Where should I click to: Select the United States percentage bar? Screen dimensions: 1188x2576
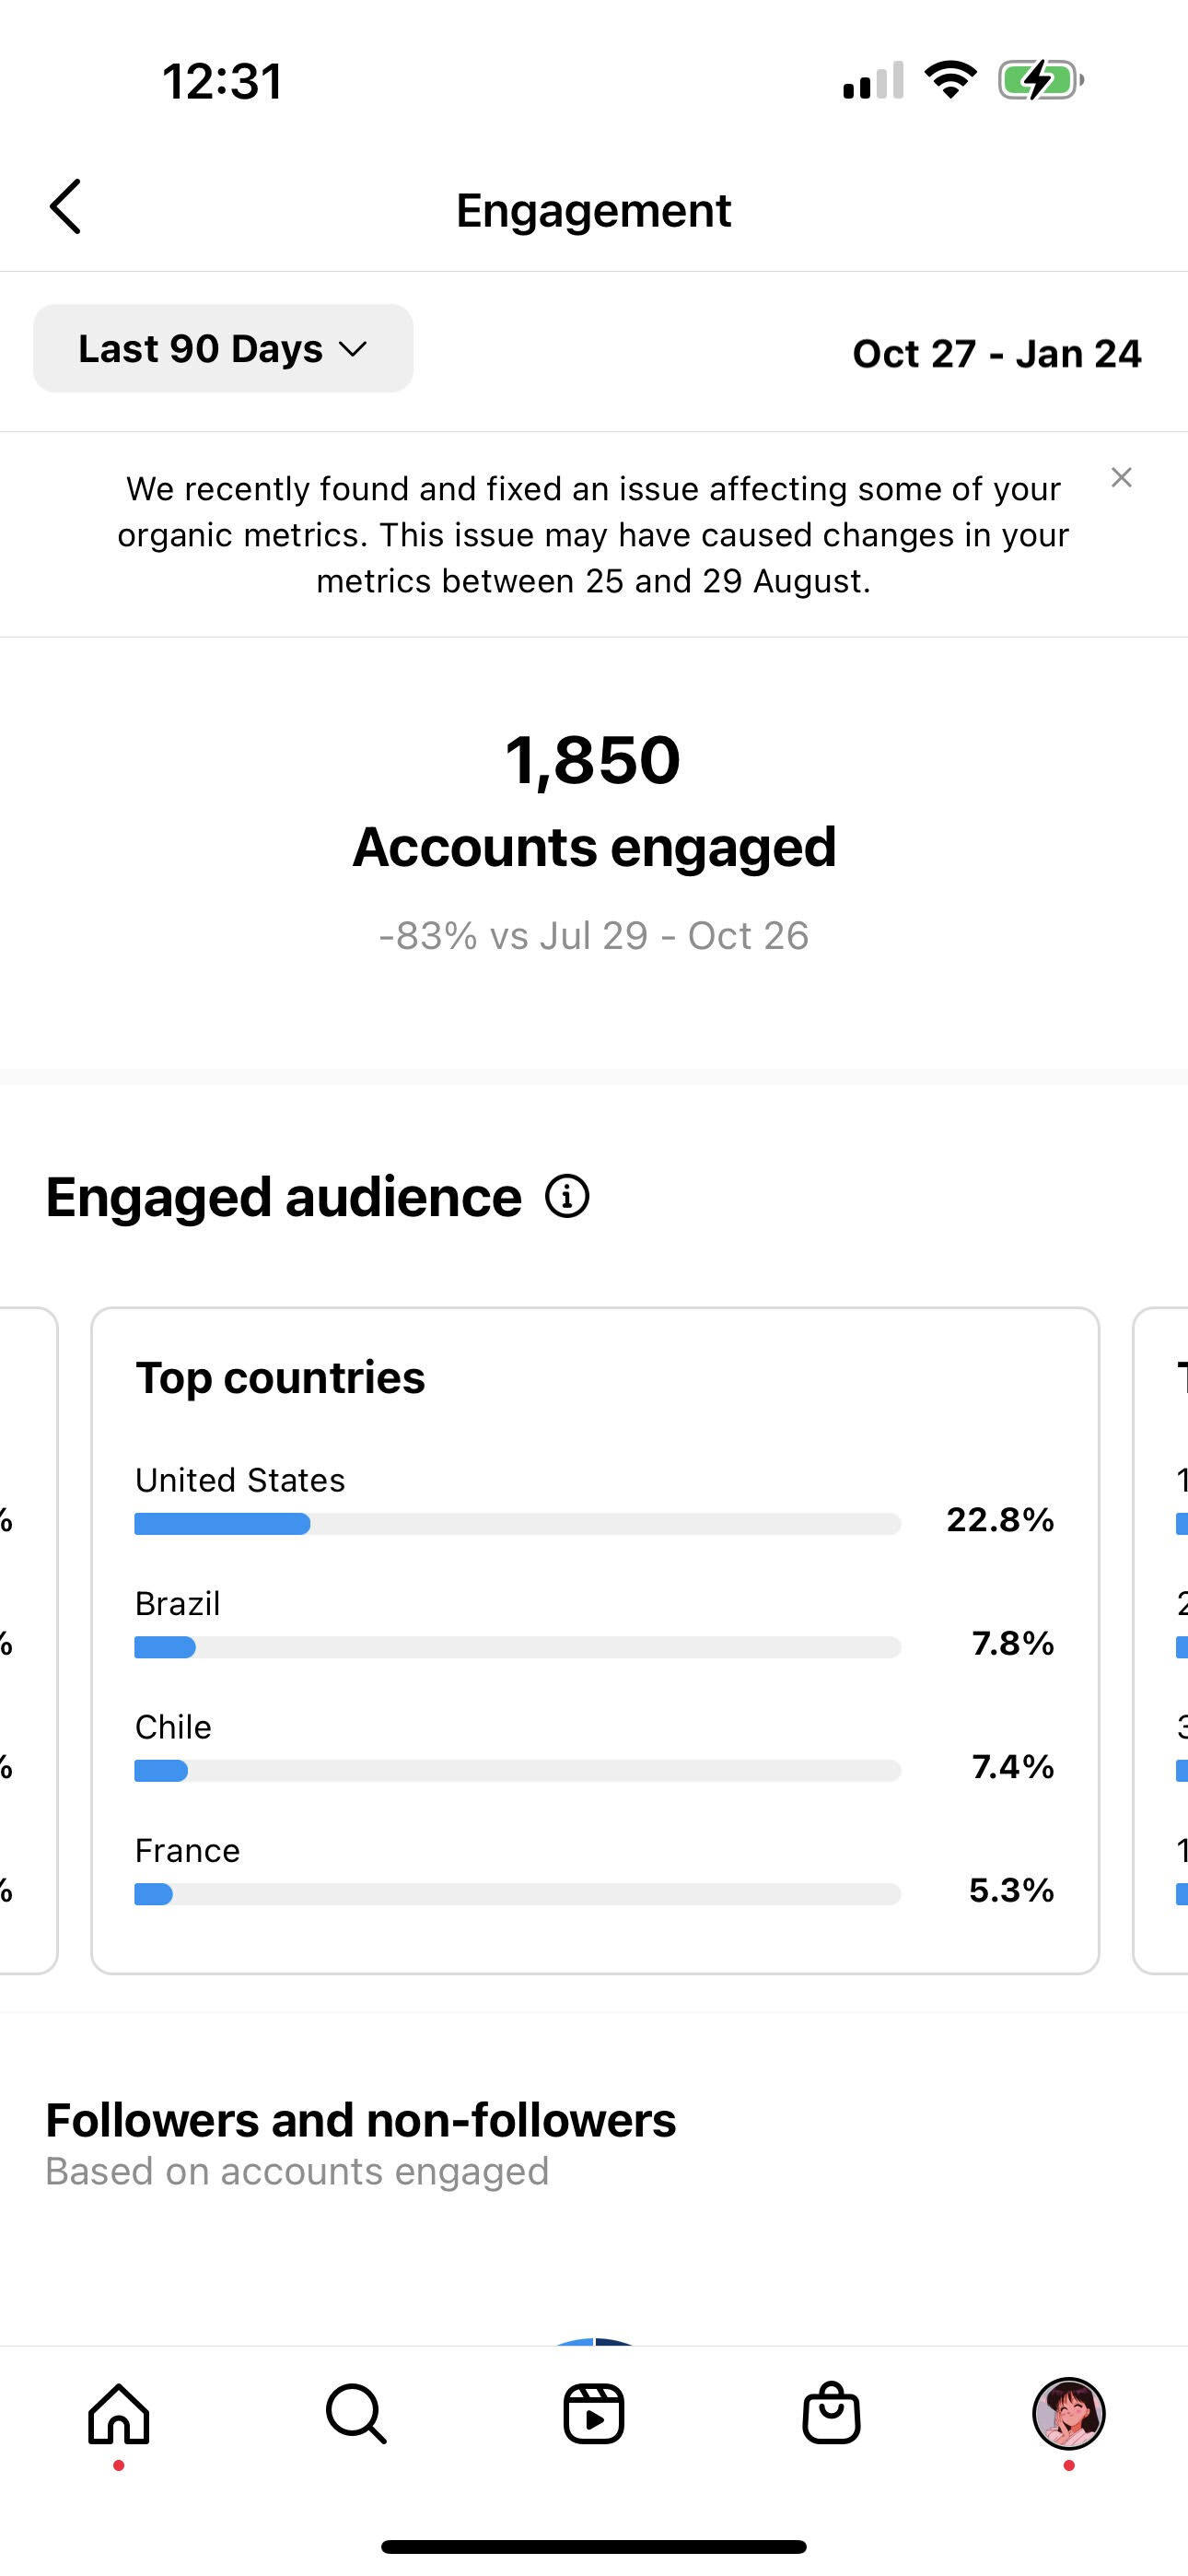point(518,1524)
